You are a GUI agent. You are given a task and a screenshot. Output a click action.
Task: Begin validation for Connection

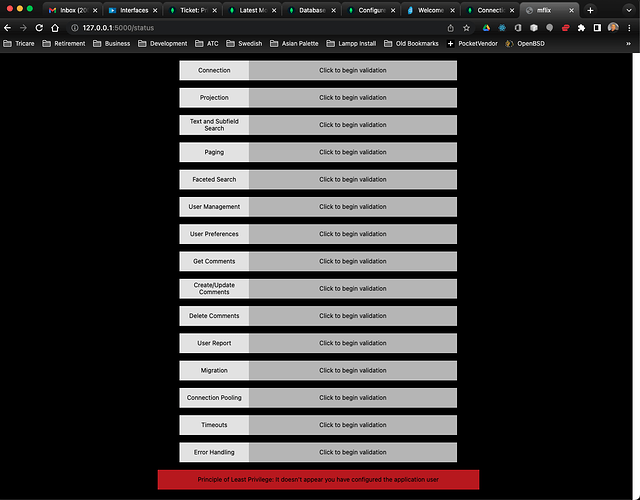point(353,70)
